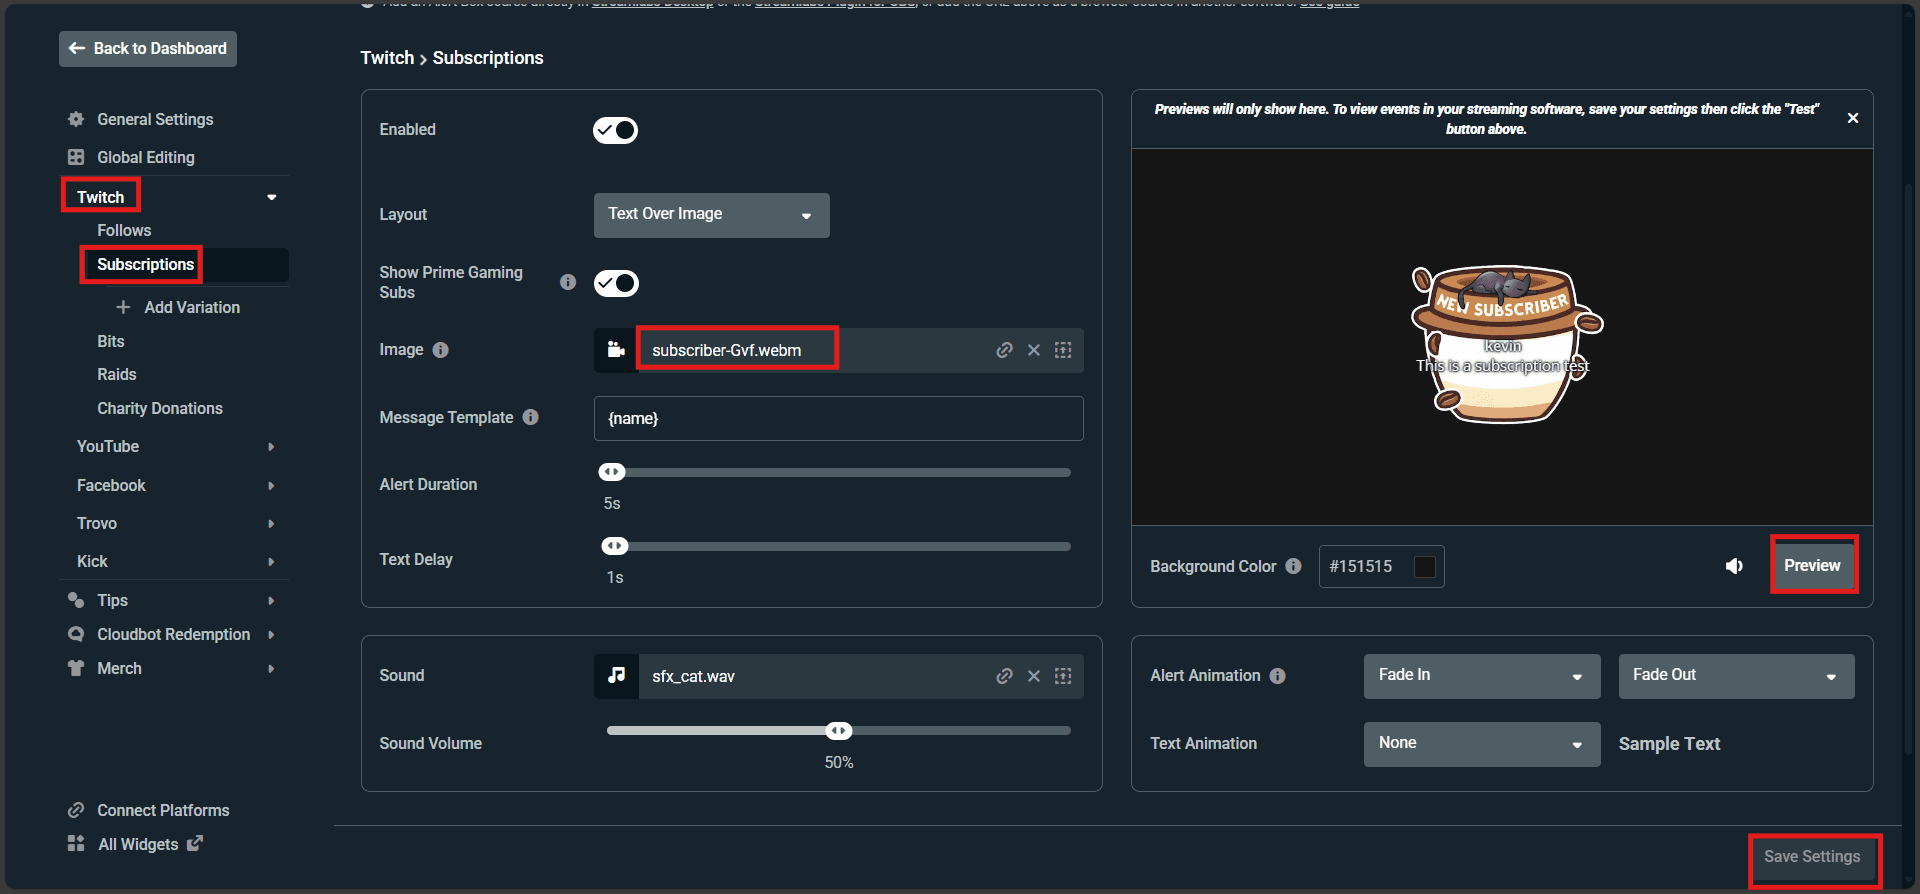This screenshot has width=1920, height=894.
Task: Open media gallery grid icon for Image
Action: tap(1063, 350)
